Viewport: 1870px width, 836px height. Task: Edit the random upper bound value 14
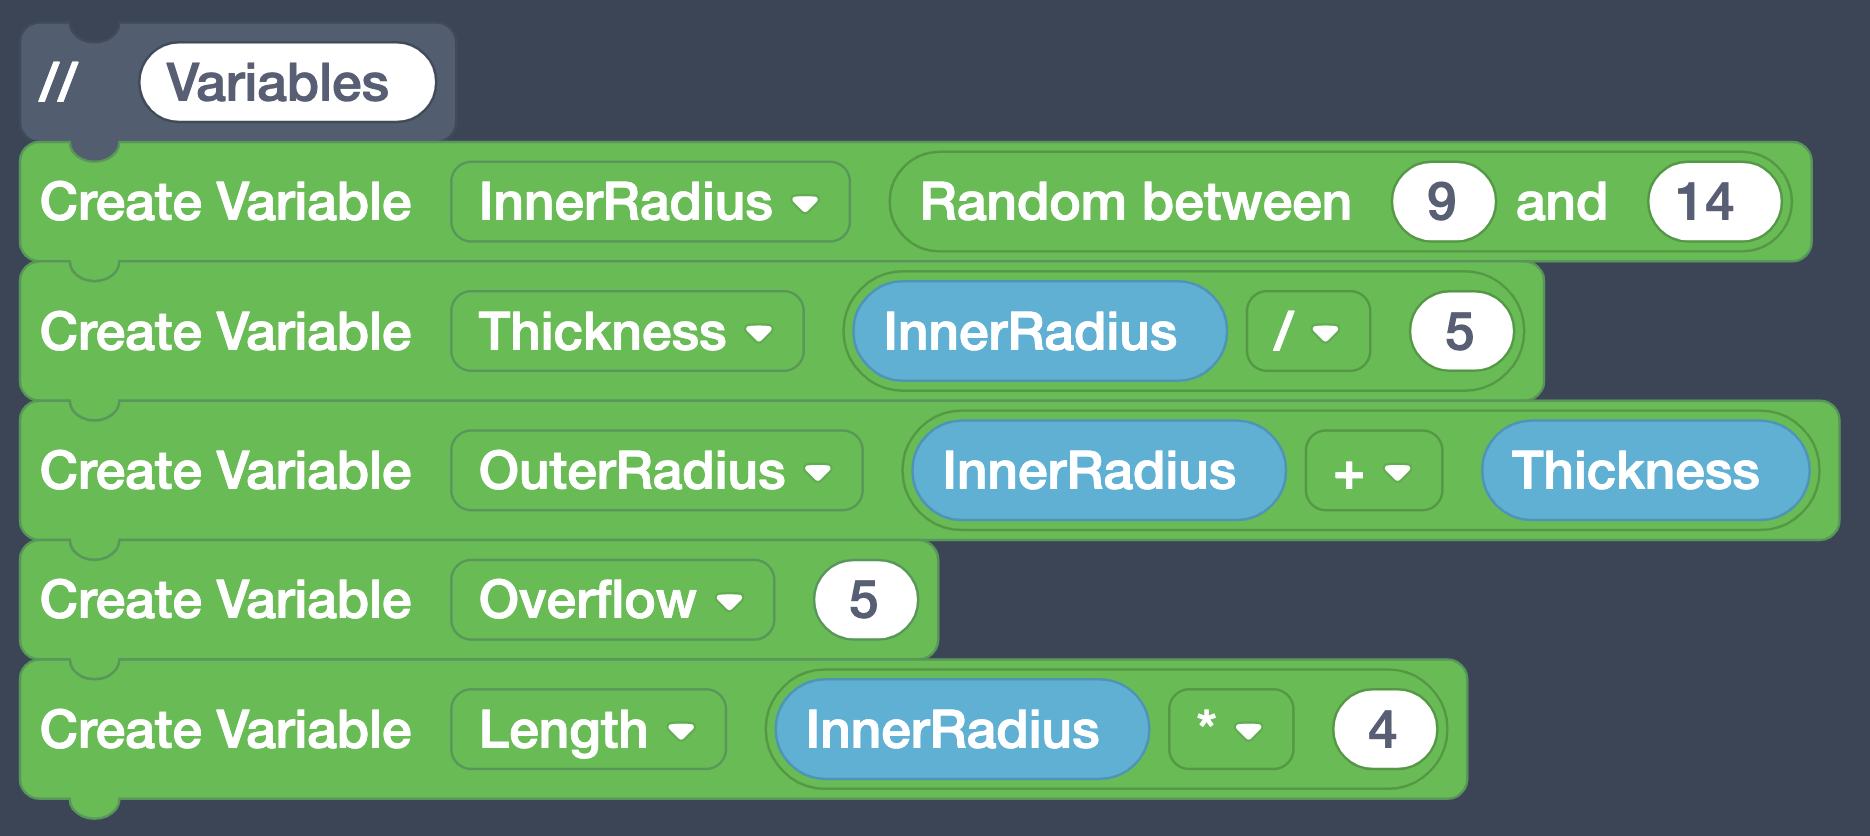tap(1713, 202)
